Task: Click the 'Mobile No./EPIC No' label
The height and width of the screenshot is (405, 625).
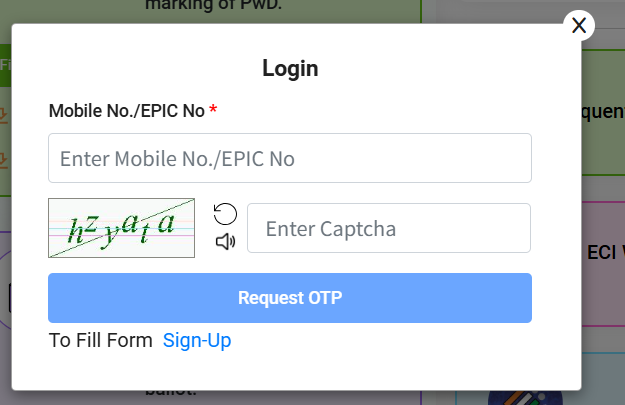Action: coord(127,111)
